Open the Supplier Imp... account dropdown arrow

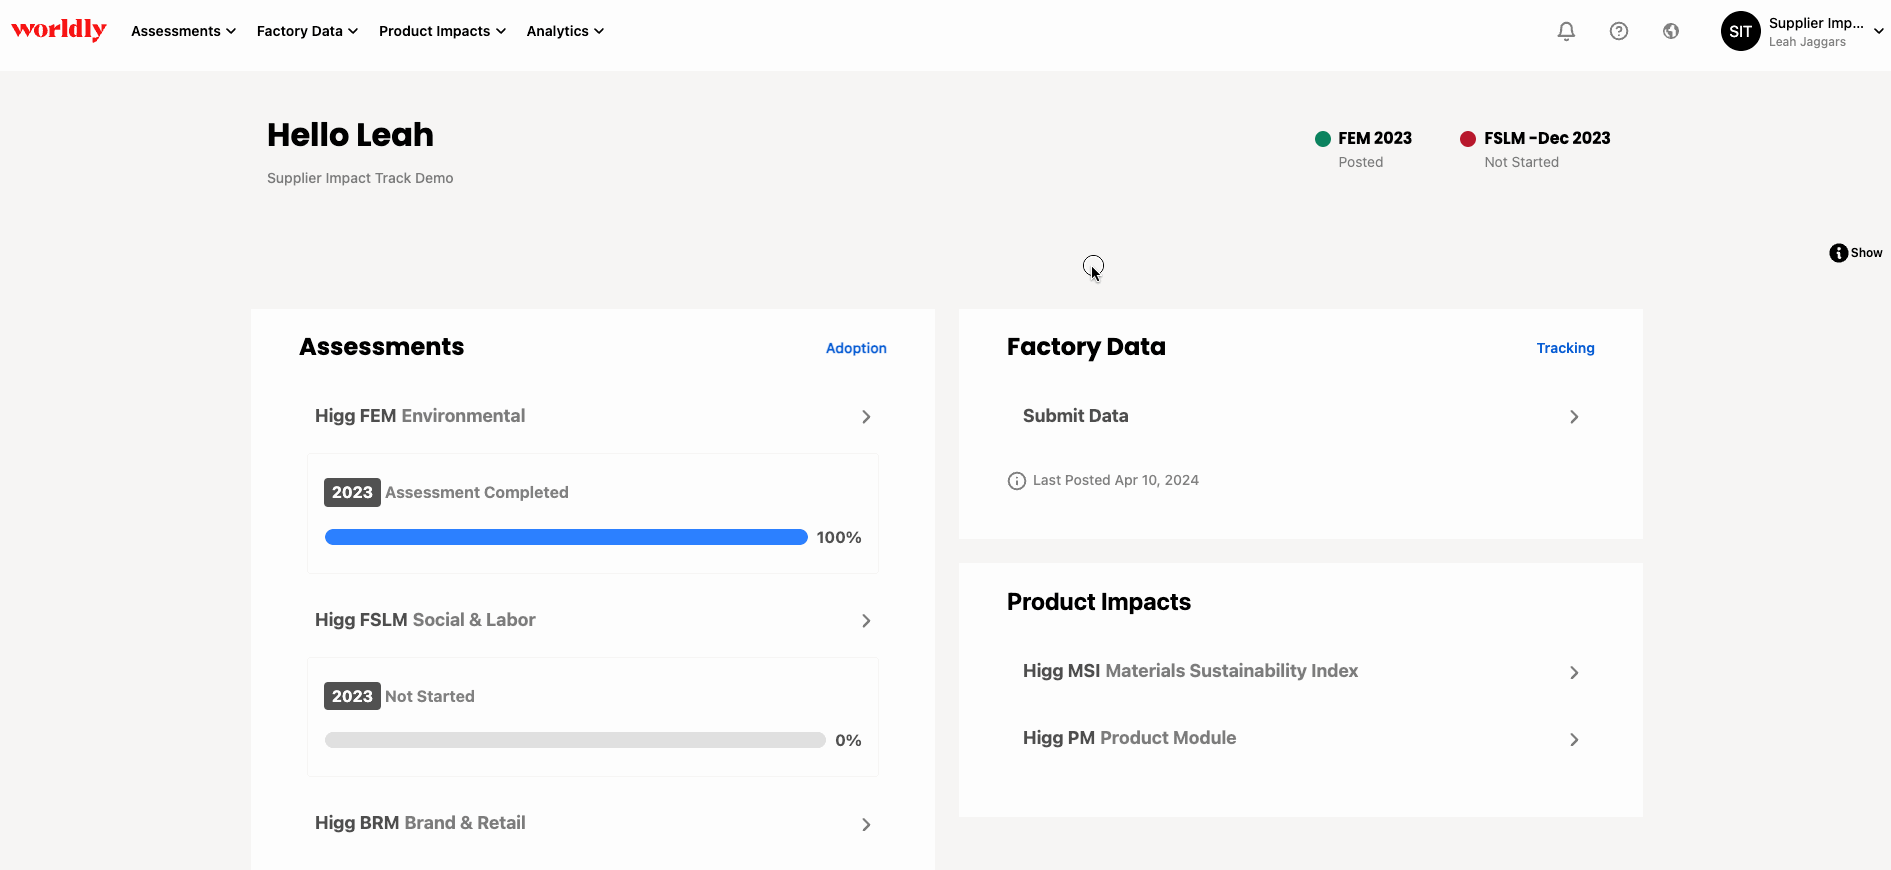1878,31
